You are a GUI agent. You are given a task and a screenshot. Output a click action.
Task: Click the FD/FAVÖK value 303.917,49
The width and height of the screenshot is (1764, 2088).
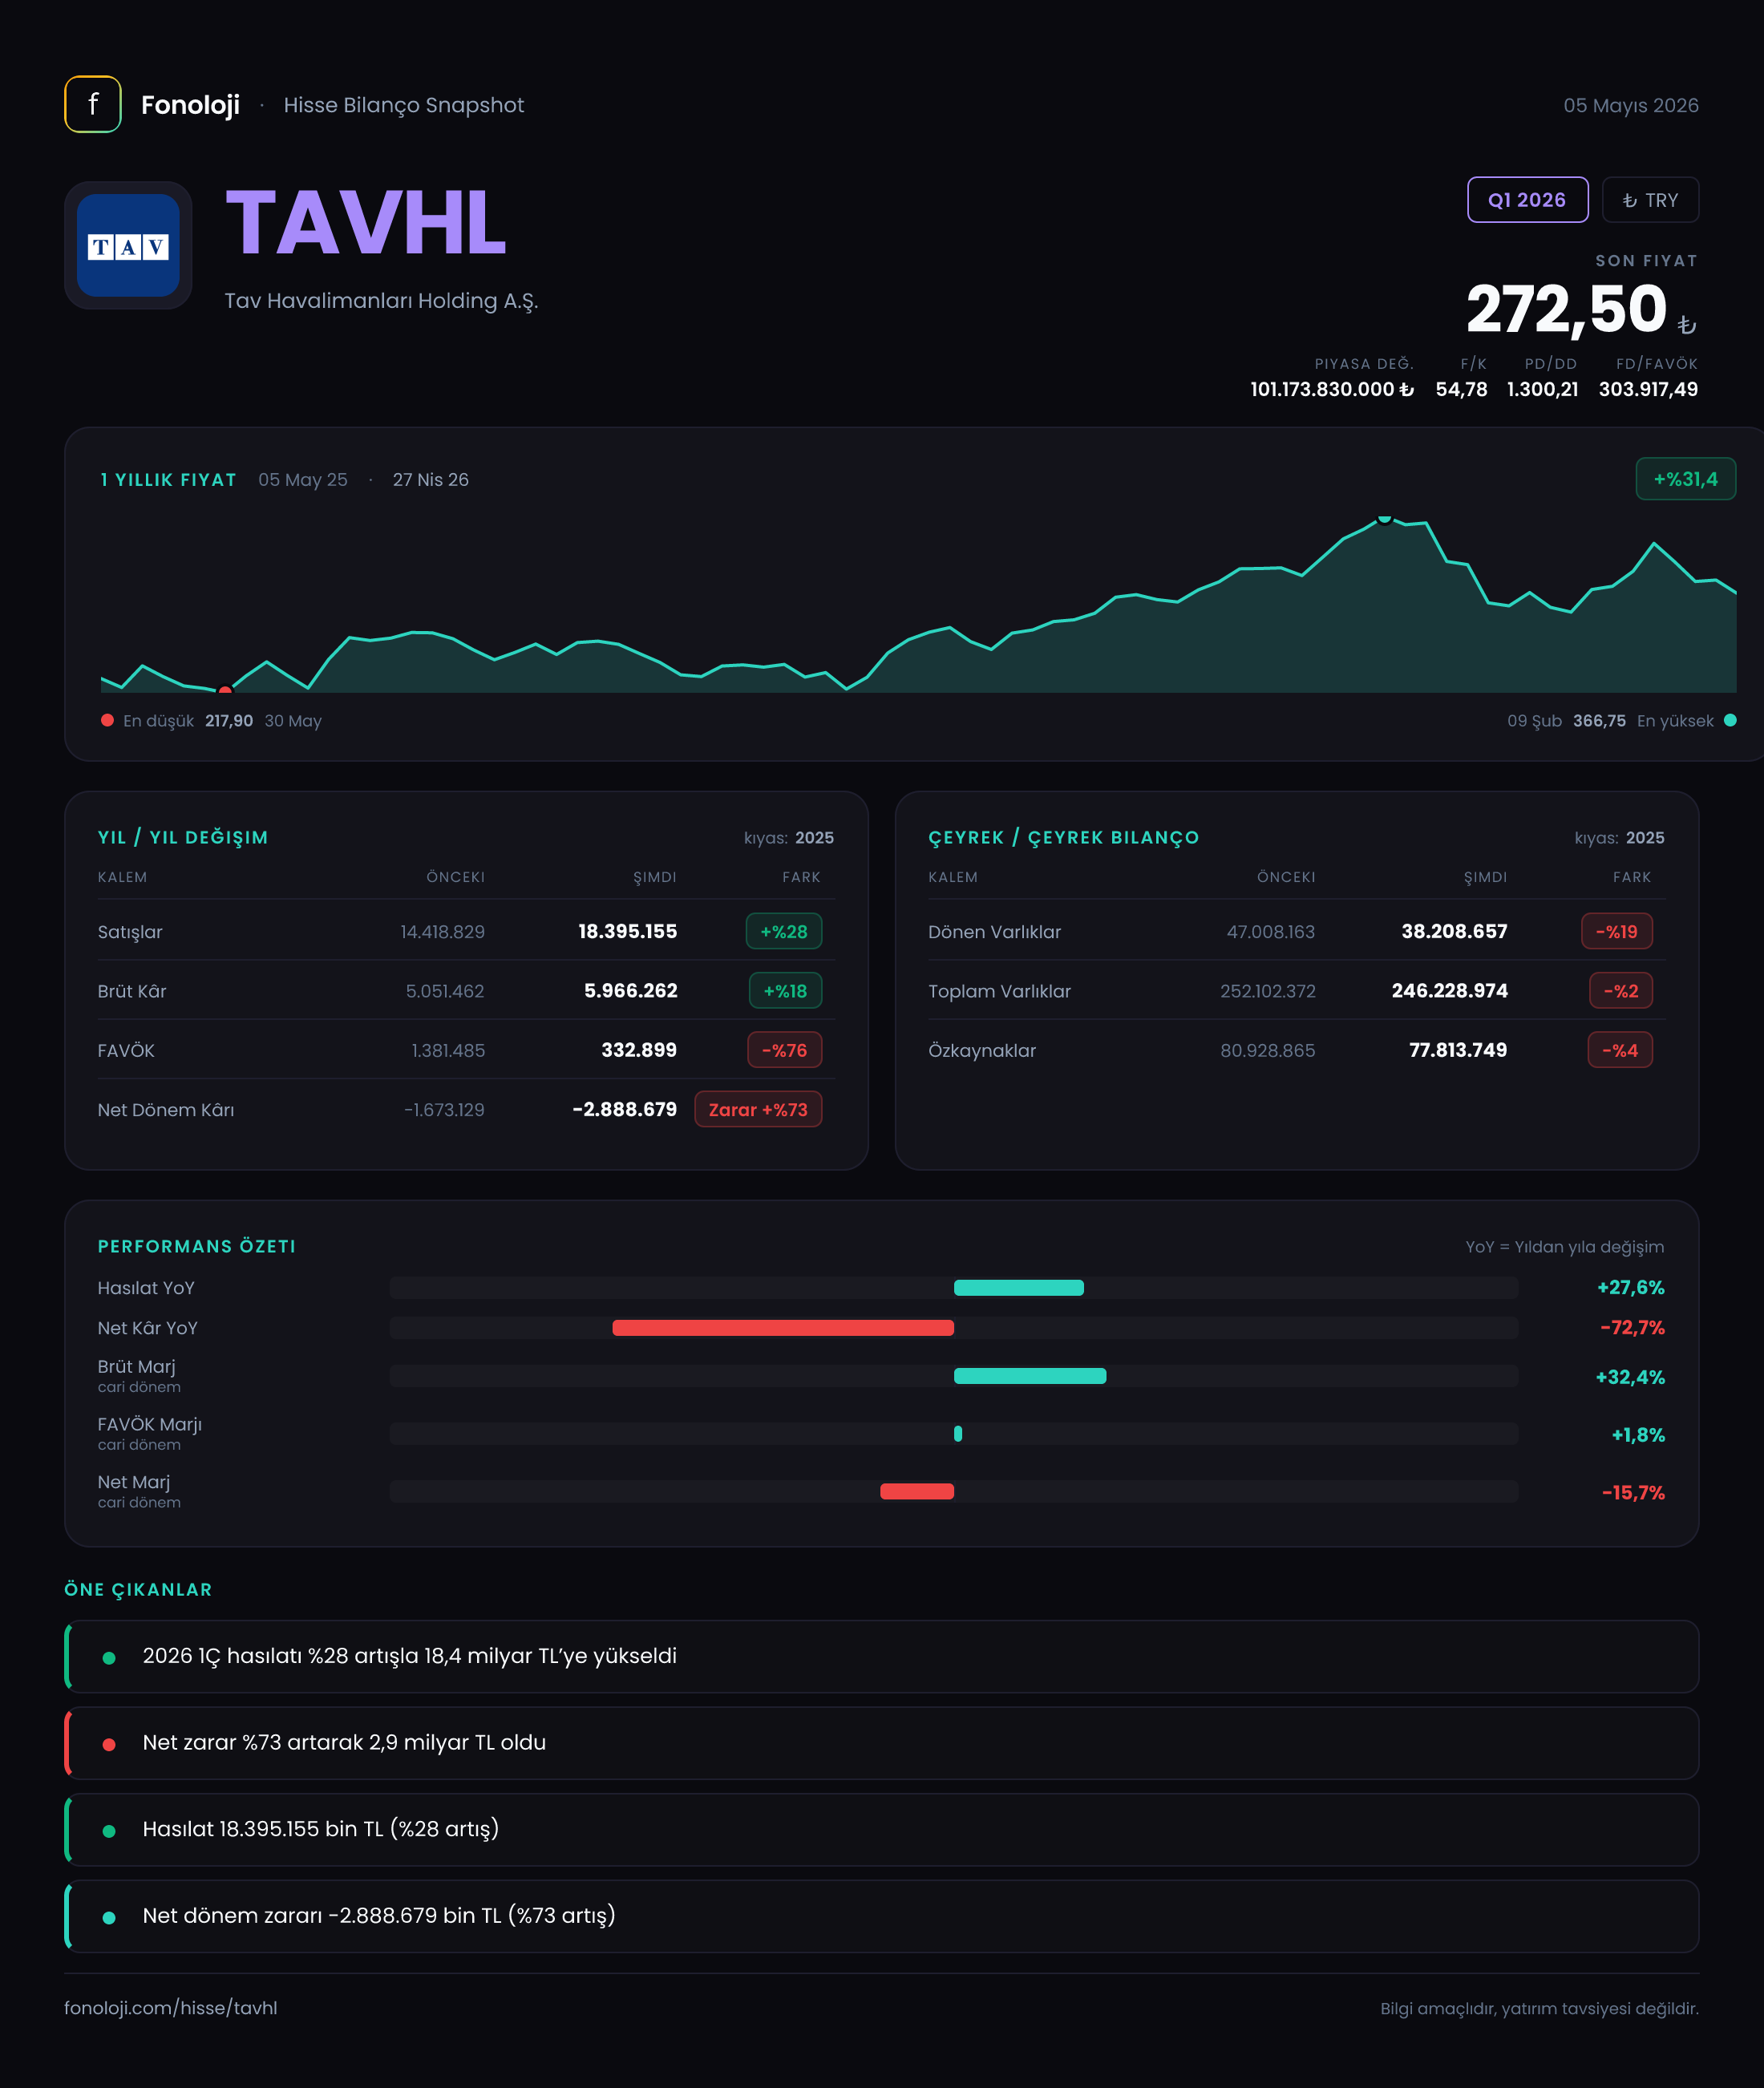click(x=1648, y=389)
